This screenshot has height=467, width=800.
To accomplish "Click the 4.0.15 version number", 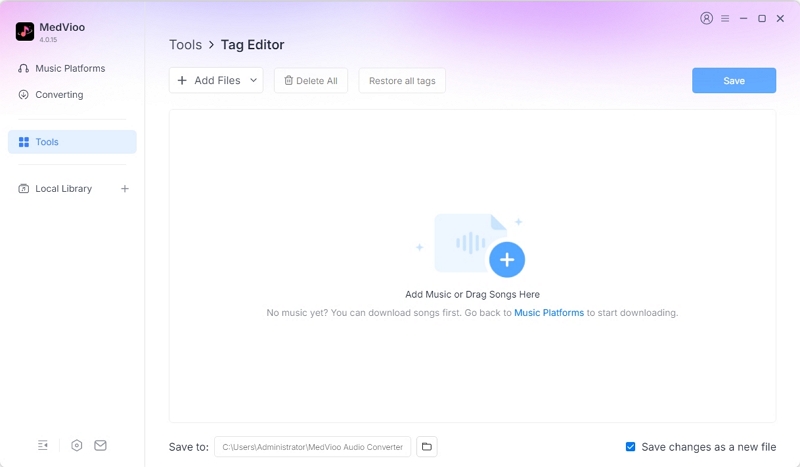I will tap(48, 40).
